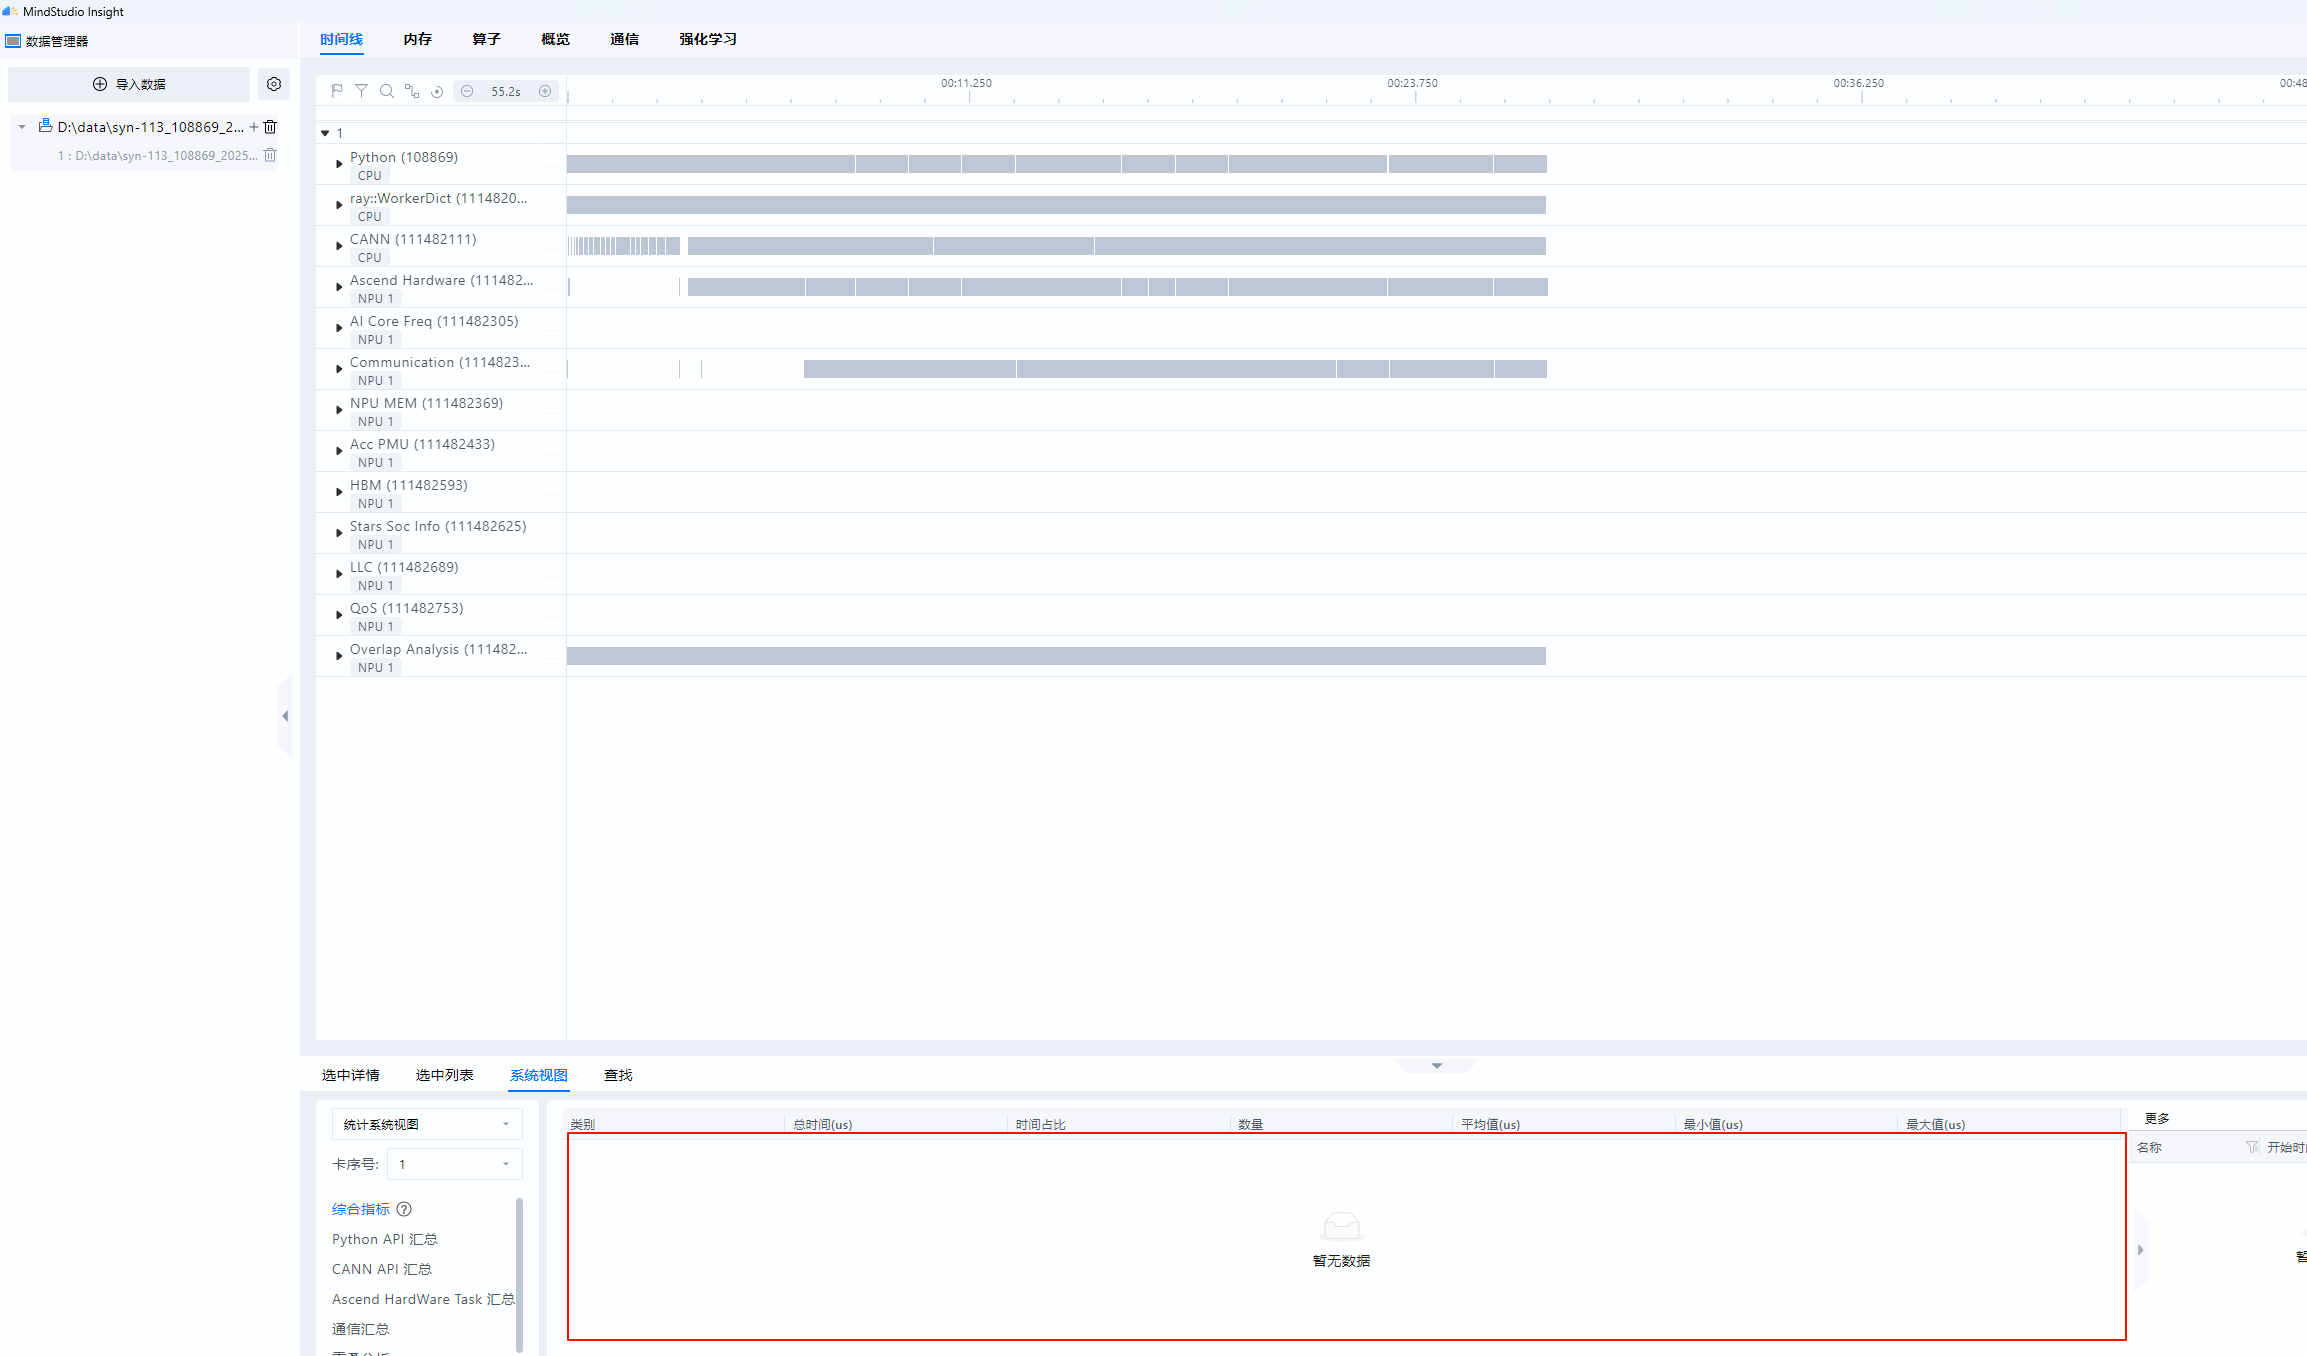The height and width of the screenshot is (1356, 2307).
Task: Click the Overlap Analysis timeline bar
Action: pos(1056,656)
